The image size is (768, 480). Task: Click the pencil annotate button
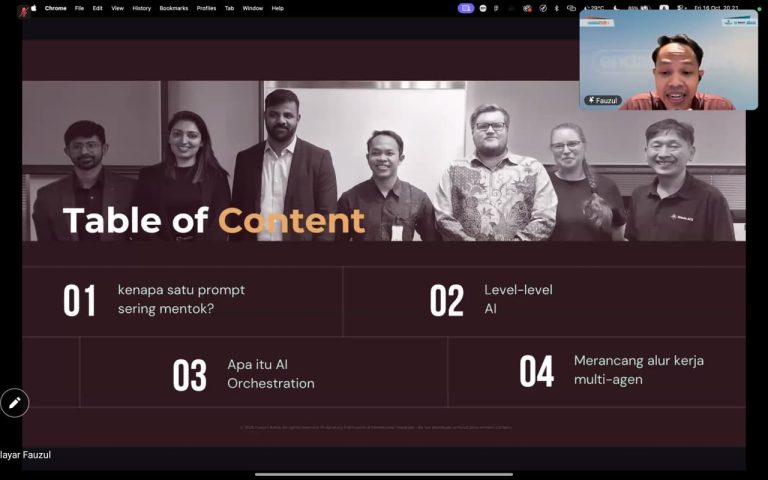[x=15, y=403]
